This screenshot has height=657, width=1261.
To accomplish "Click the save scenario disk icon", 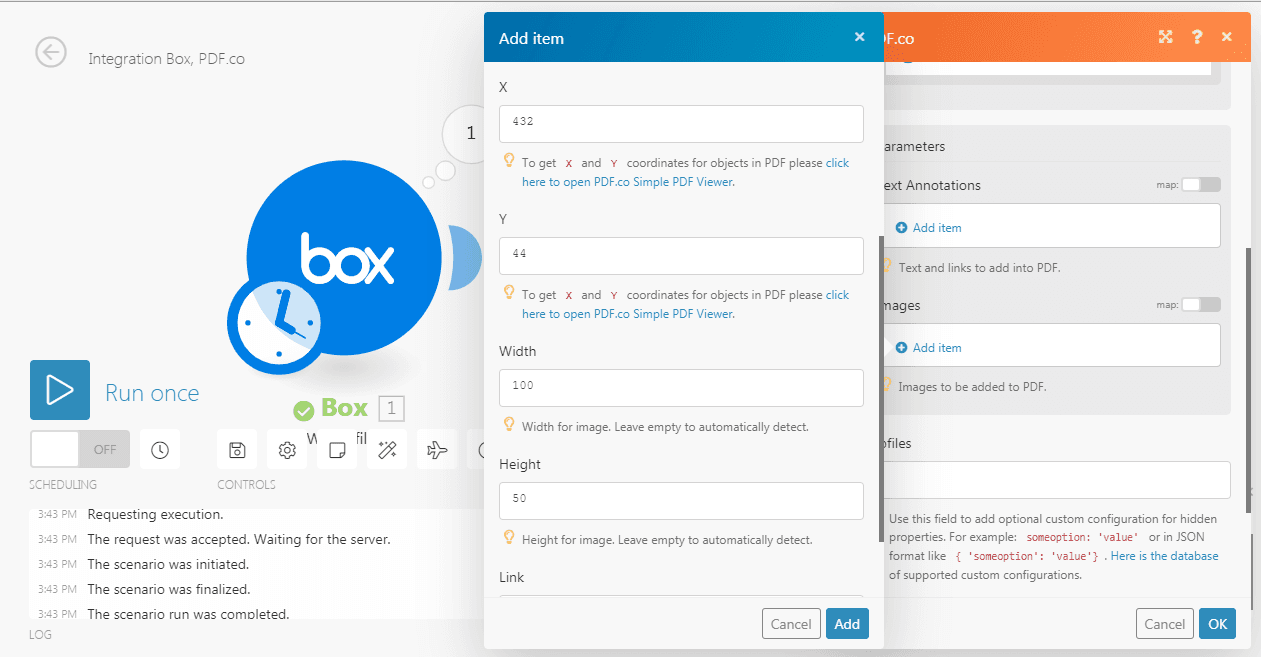I will click(x=237, y=450).
